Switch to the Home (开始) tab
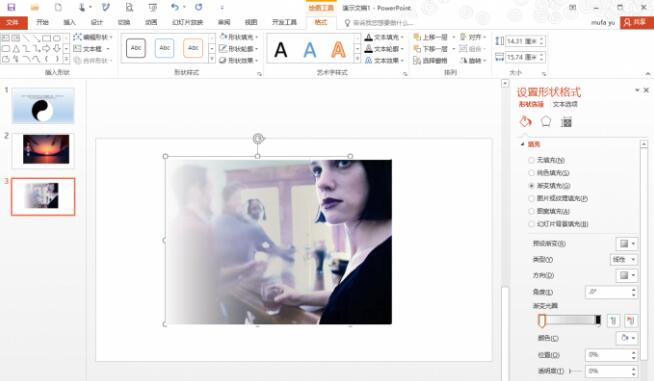The height and width of the screenshot is (381, 654). point(42,23)
